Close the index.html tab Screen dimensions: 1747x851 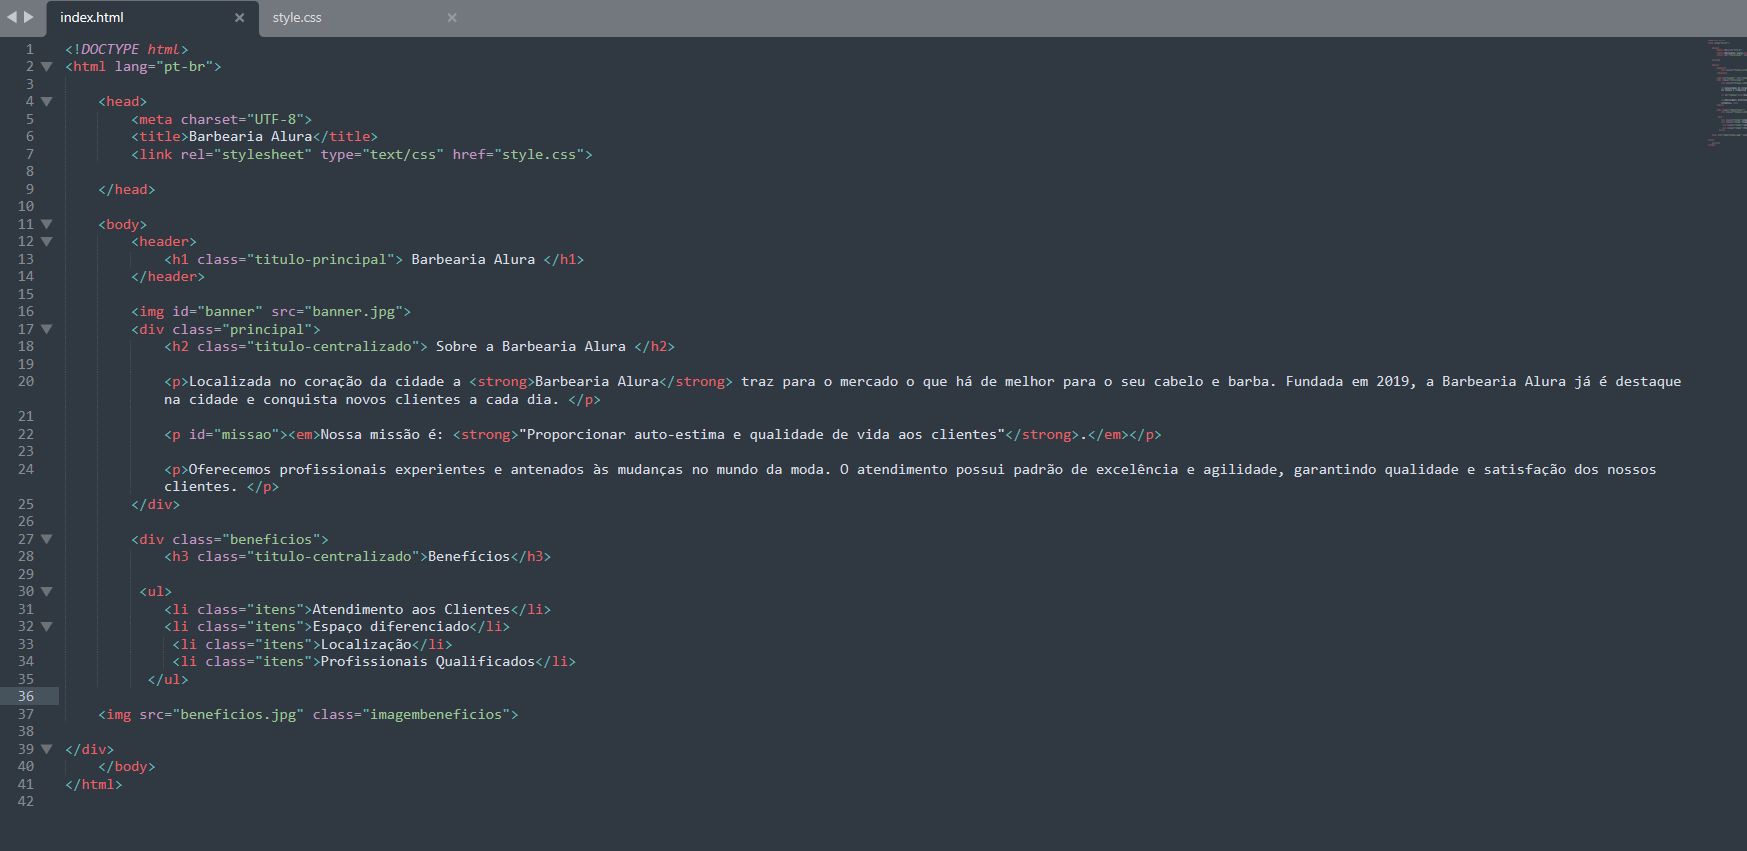[239, 18]
